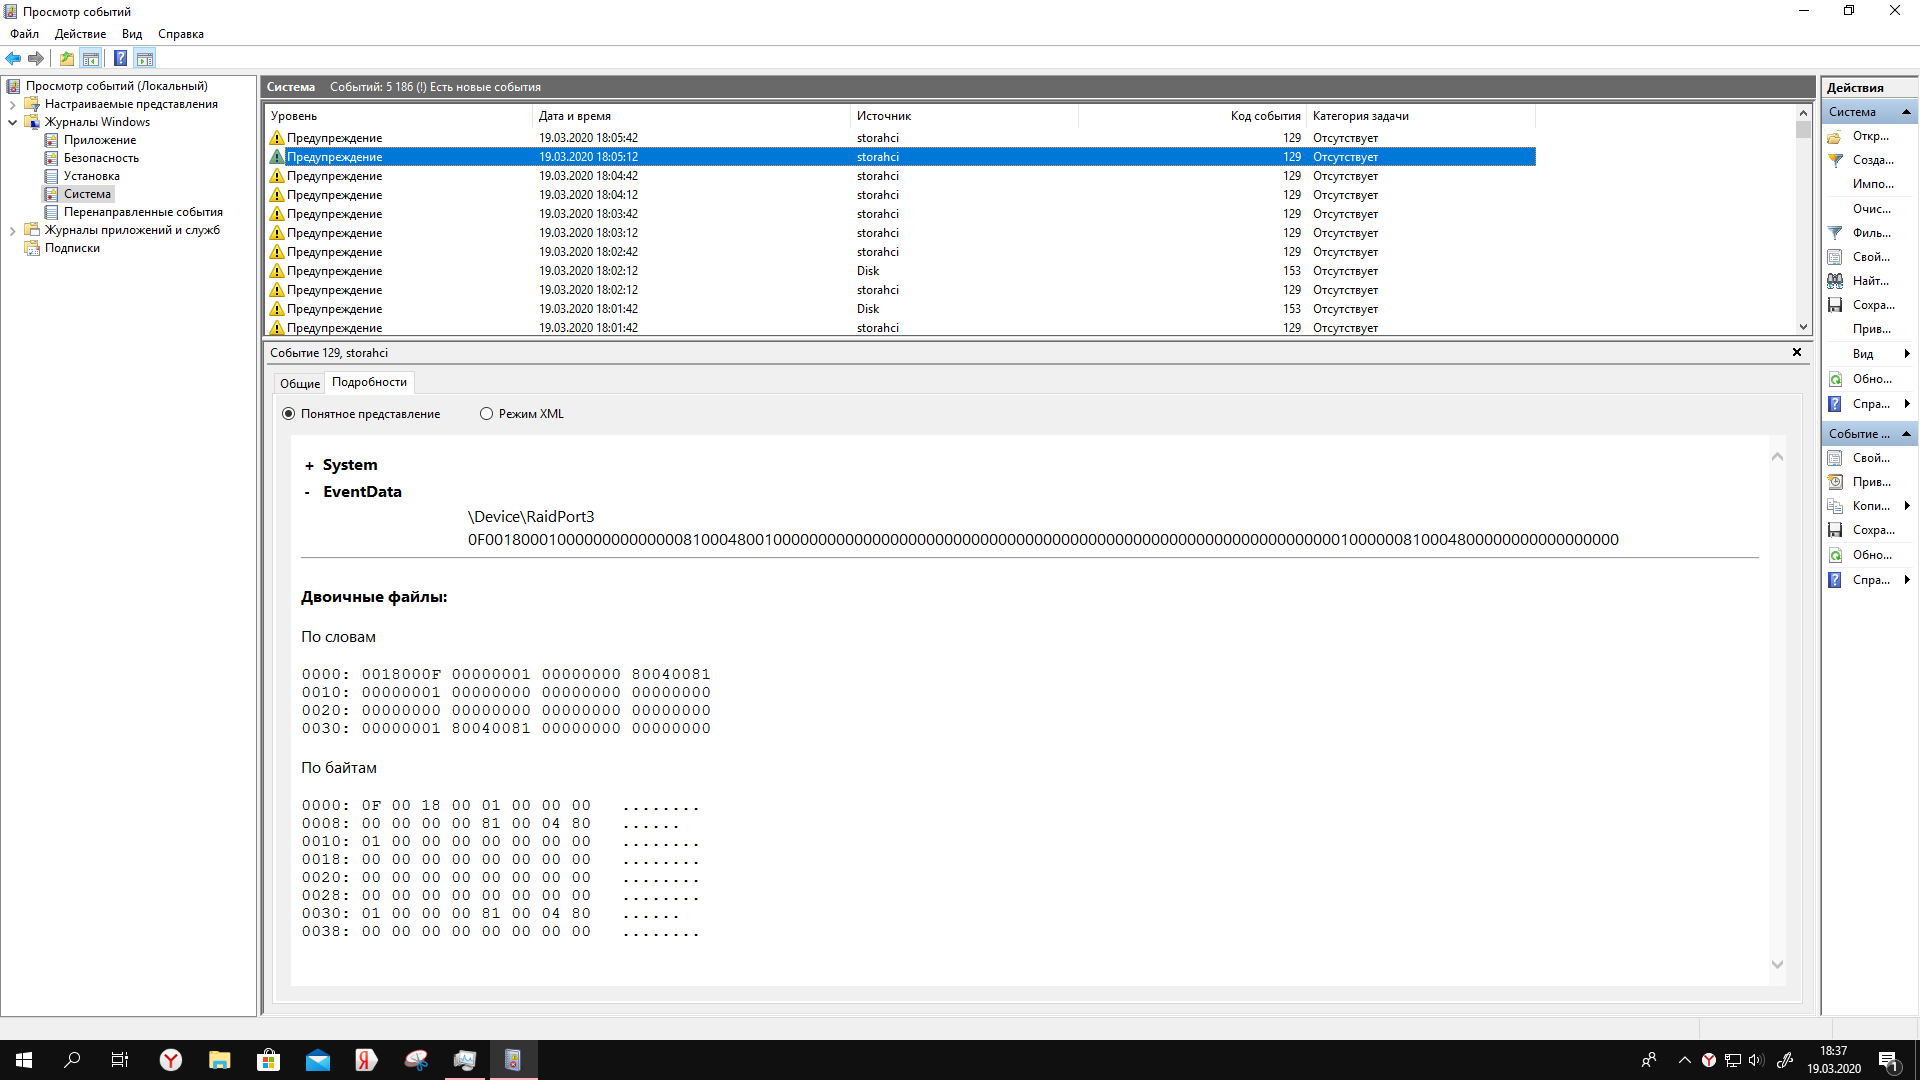
Task: Sort by Источник column header
Action: [964, 116]
